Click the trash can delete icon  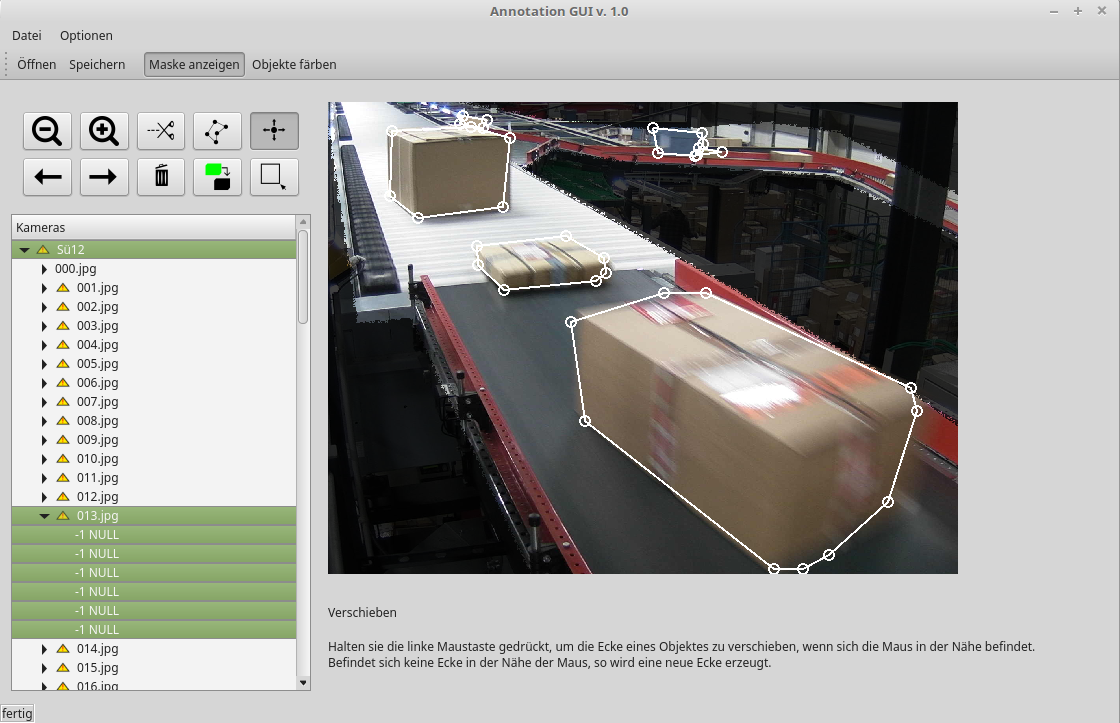point(161,177)
